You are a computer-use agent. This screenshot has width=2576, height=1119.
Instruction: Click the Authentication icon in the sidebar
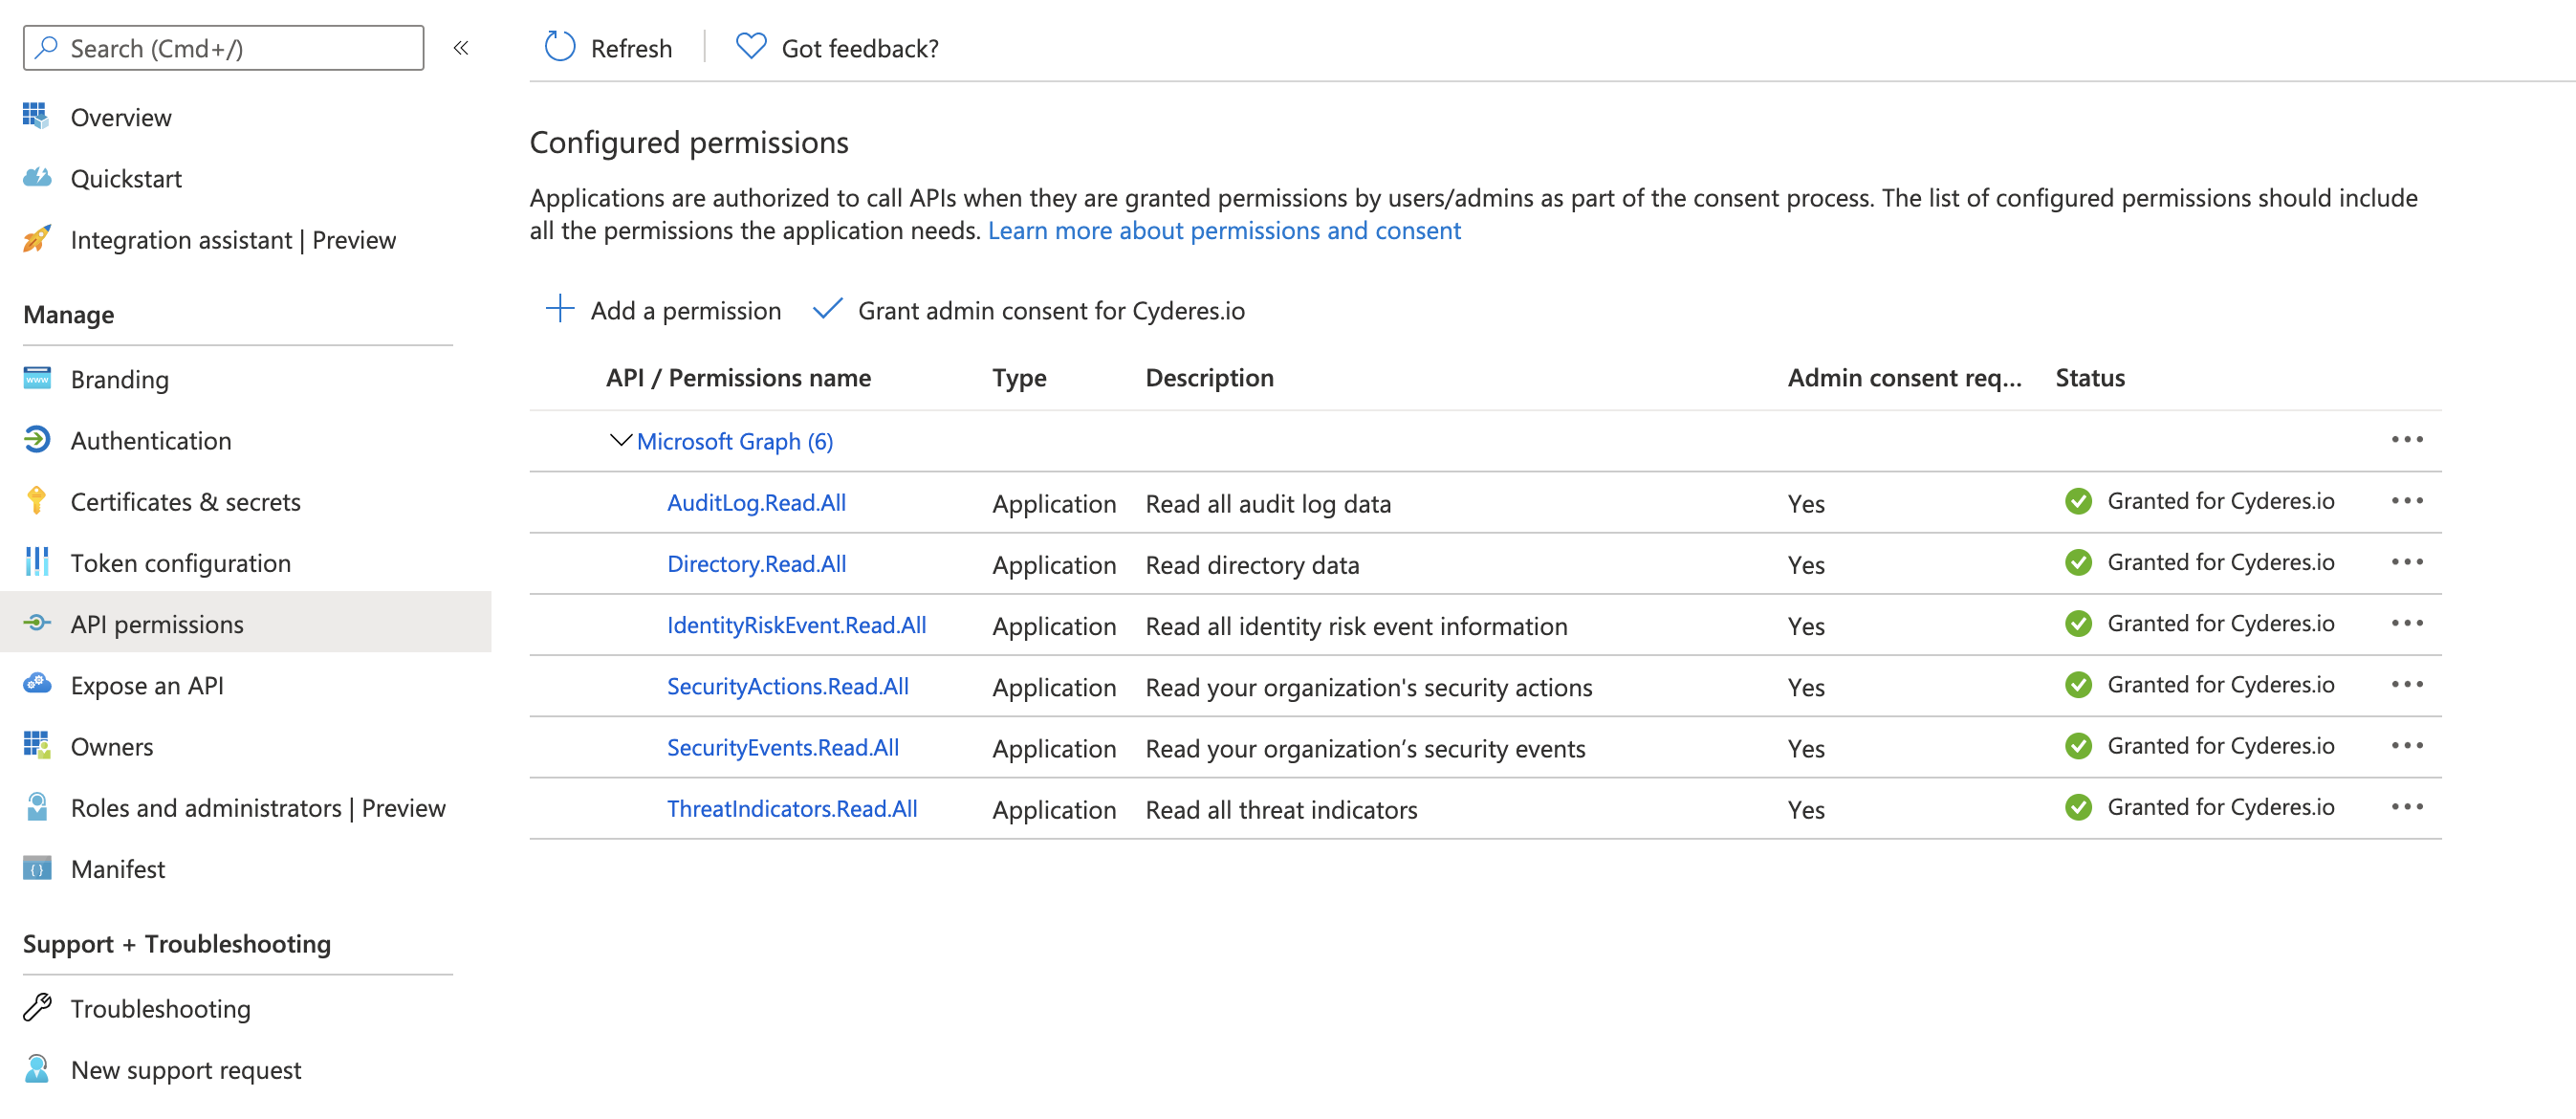tap(36, 440)
